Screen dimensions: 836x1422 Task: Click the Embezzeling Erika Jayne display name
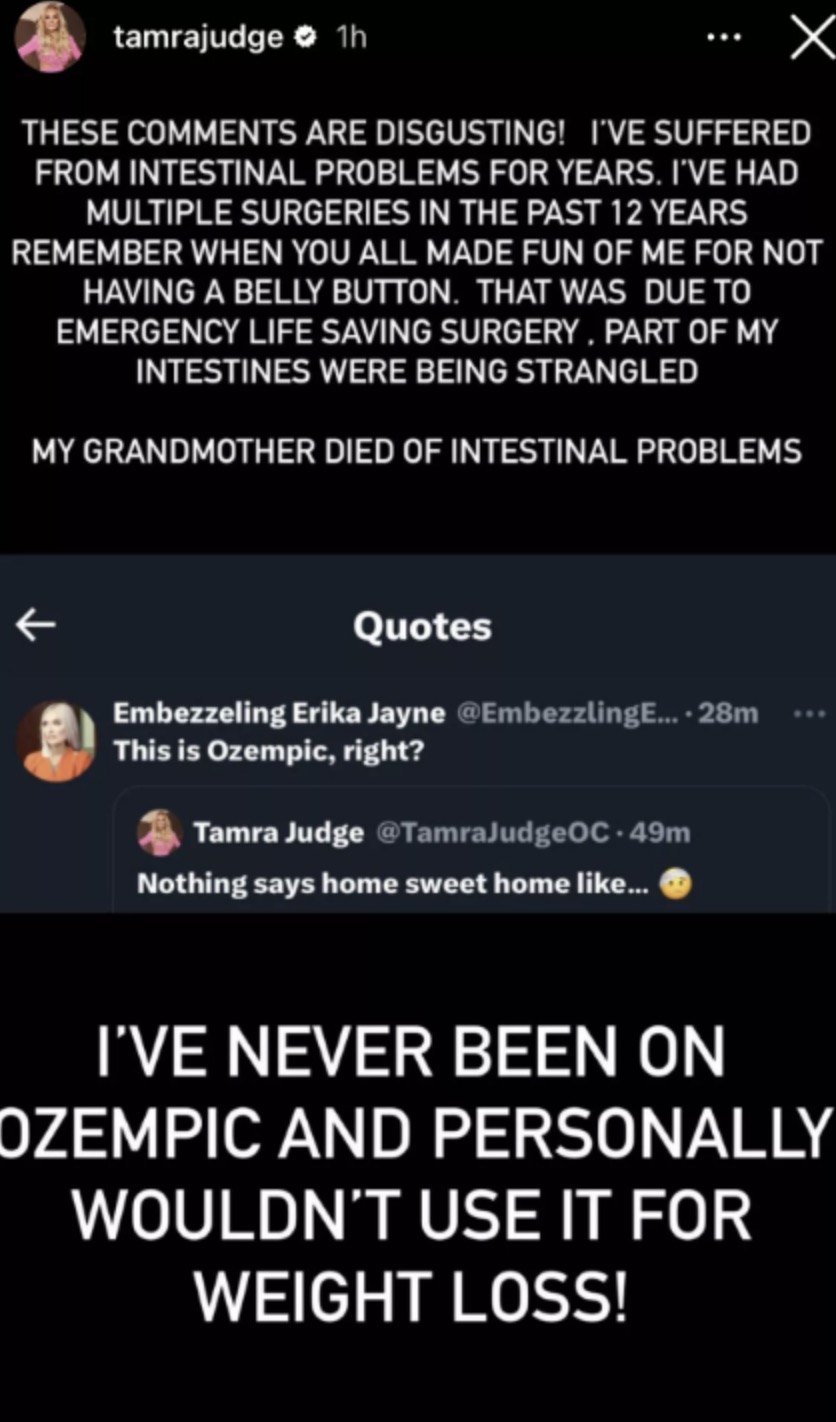(279, 714)
